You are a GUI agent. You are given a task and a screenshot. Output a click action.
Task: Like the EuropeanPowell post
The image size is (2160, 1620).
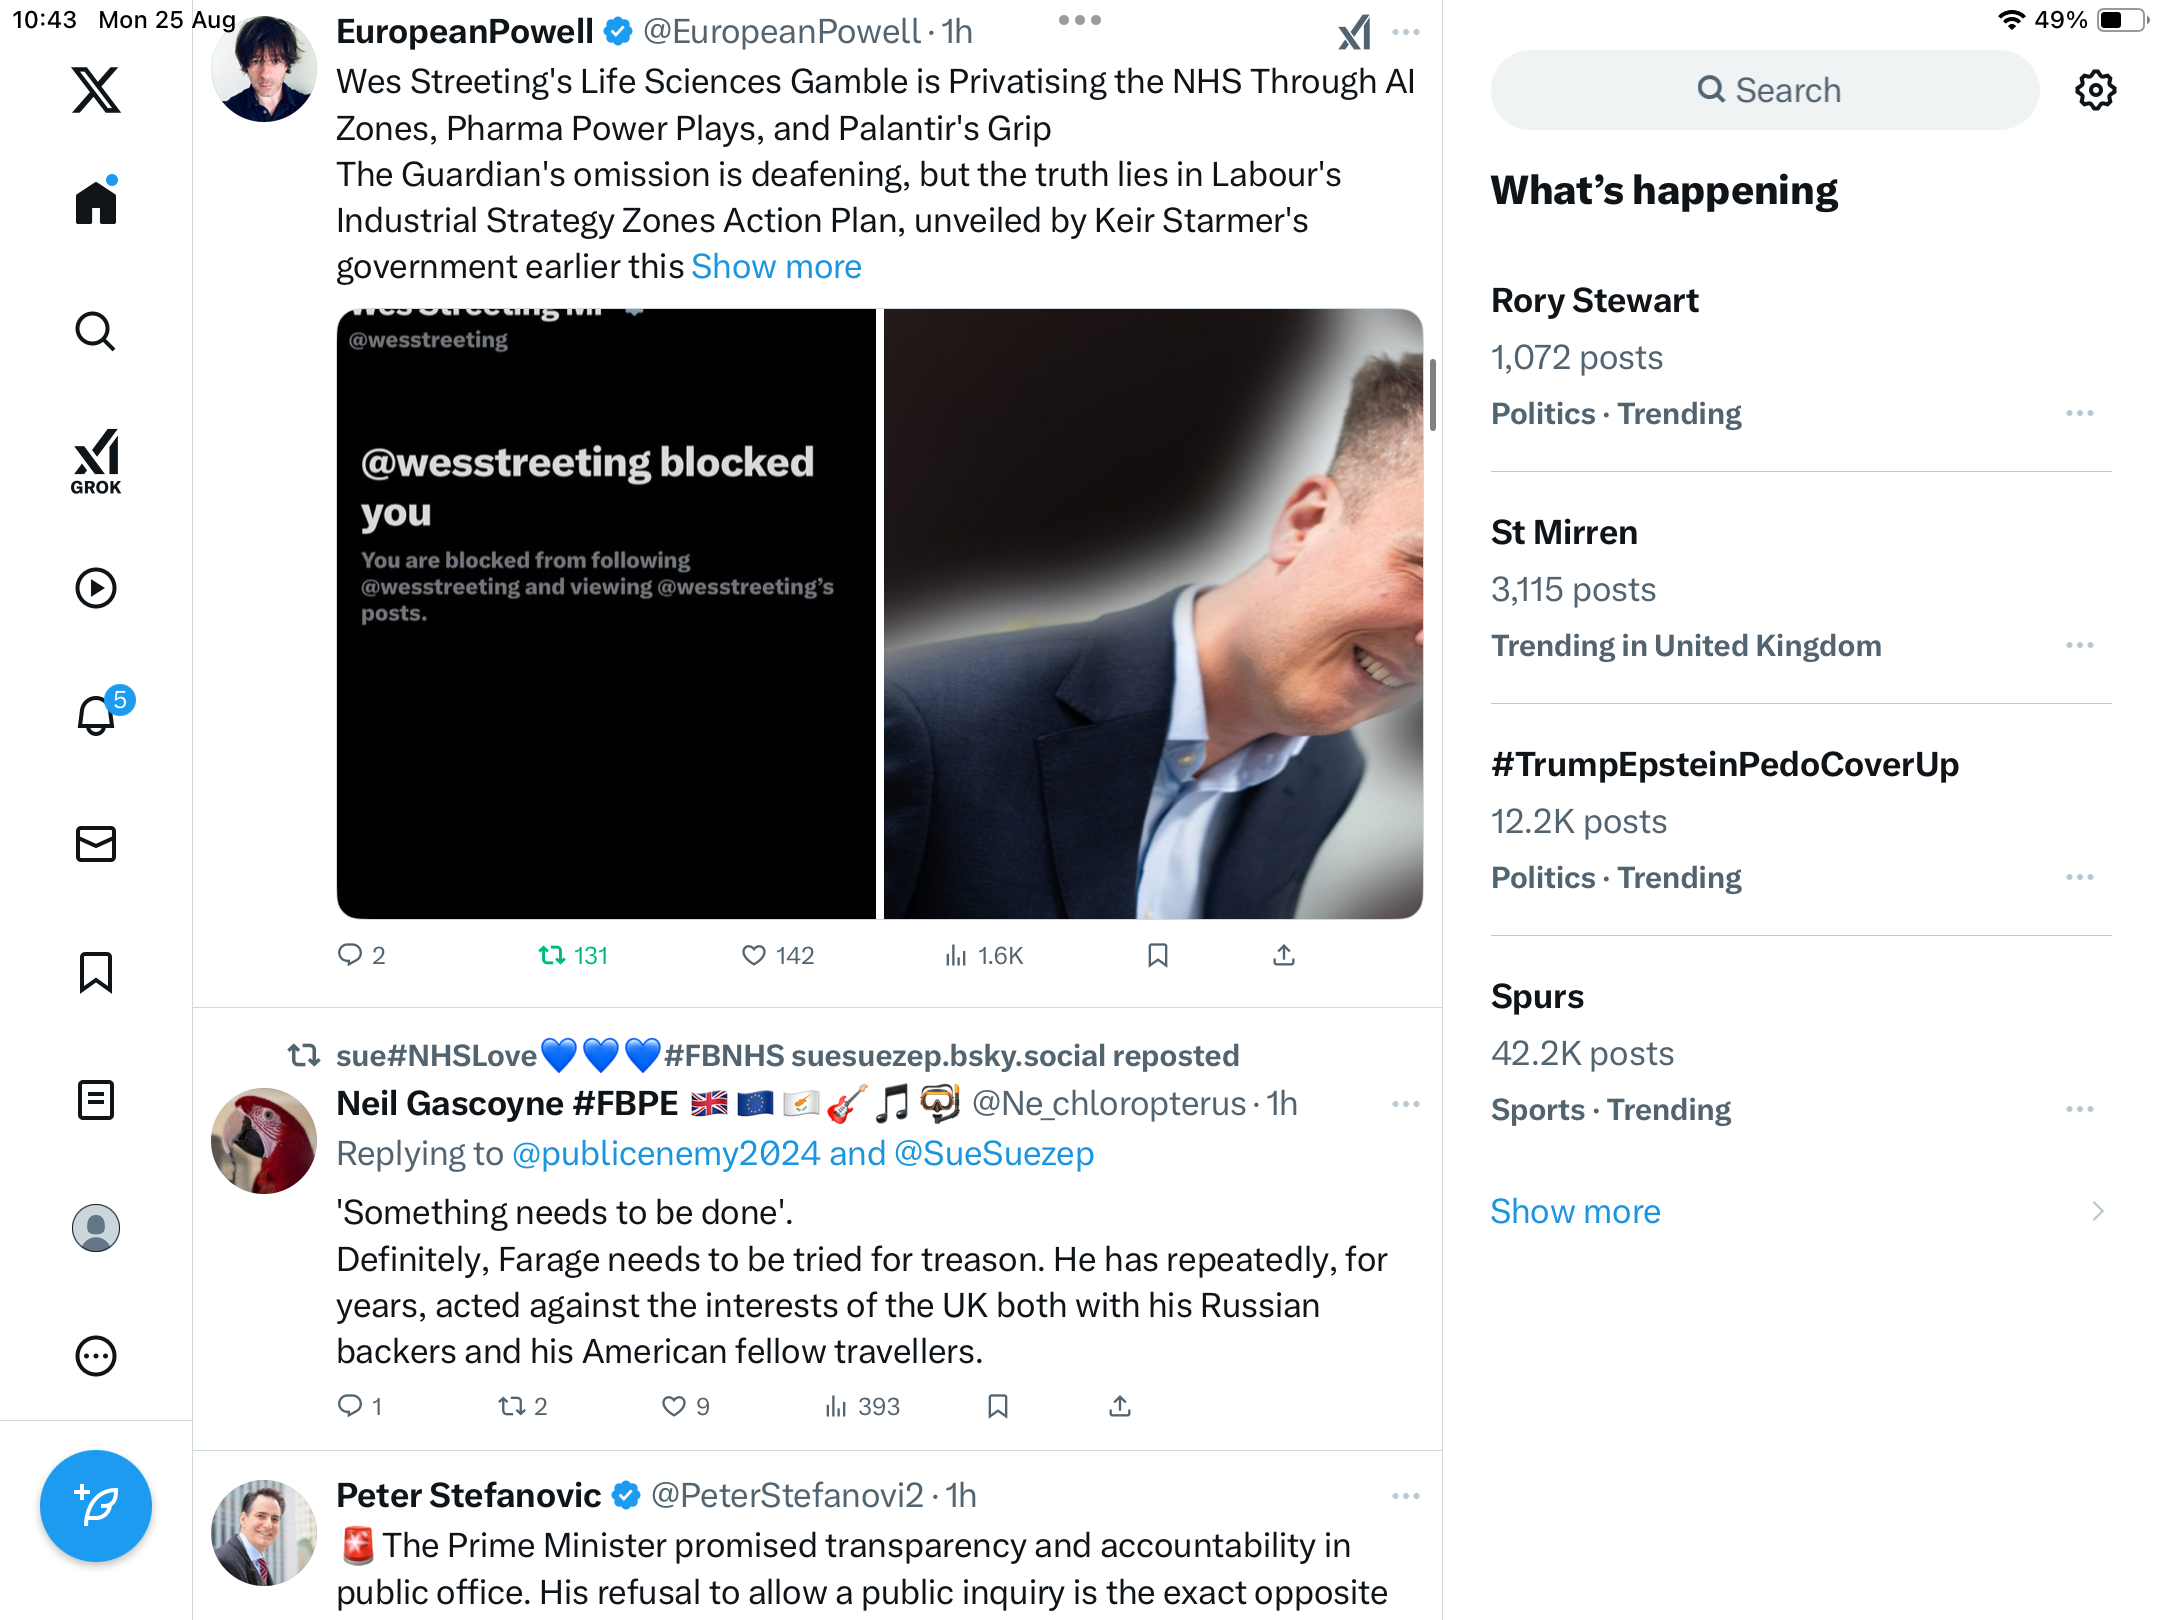coord(754,956)
